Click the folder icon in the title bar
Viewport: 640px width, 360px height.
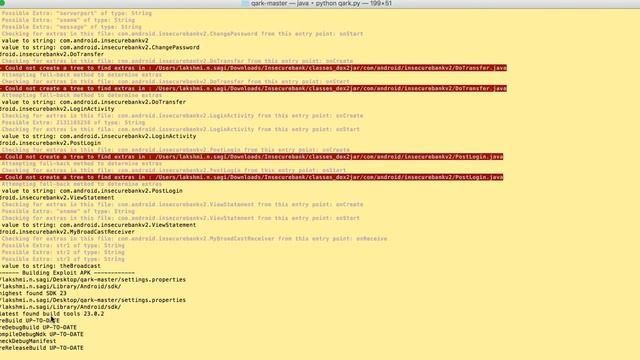[245, 3]
